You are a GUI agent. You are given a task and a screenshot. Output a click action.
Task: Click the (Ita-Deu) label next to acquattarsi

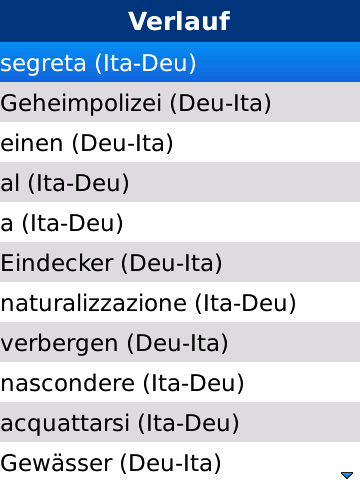coord(188,423)
